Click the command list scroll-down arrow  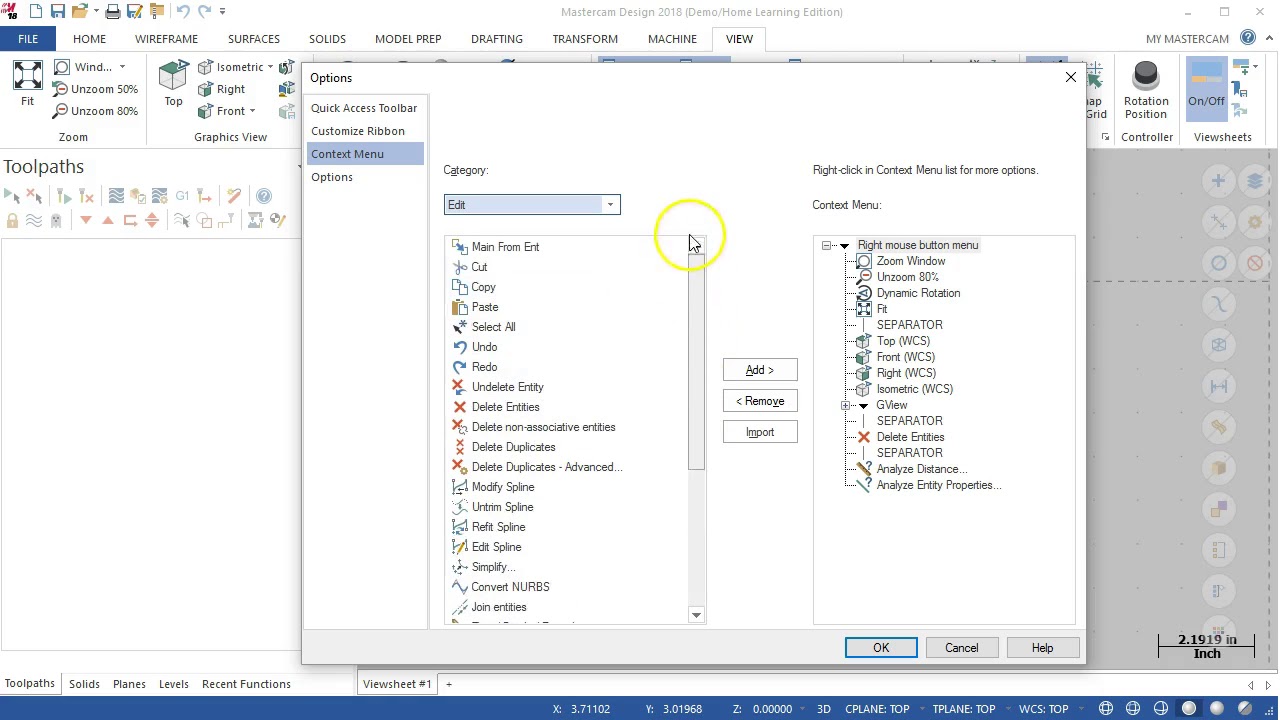coord(696,615)
